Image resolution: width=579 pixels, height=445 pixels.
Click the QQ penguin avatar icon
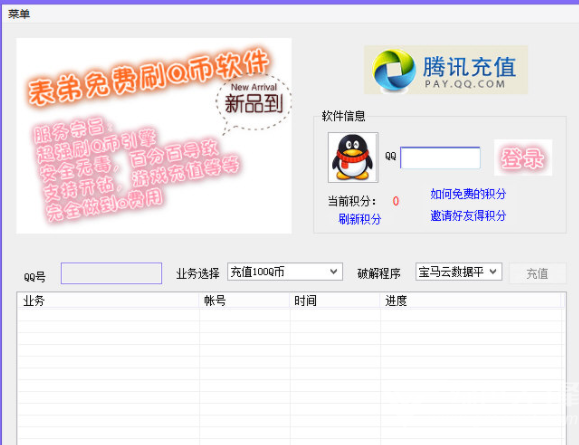coord(353,157)
